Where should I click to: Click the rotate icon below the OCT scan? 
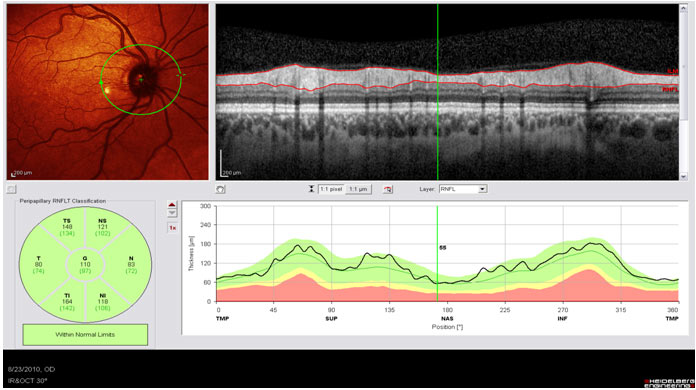click(221, 189)
